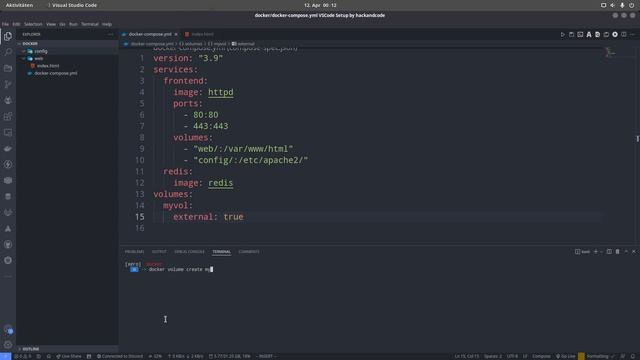Viewport: 640px width, 360px height.
Task: Maximize the terminal panel with the up chevron
Action: [626, 252]
